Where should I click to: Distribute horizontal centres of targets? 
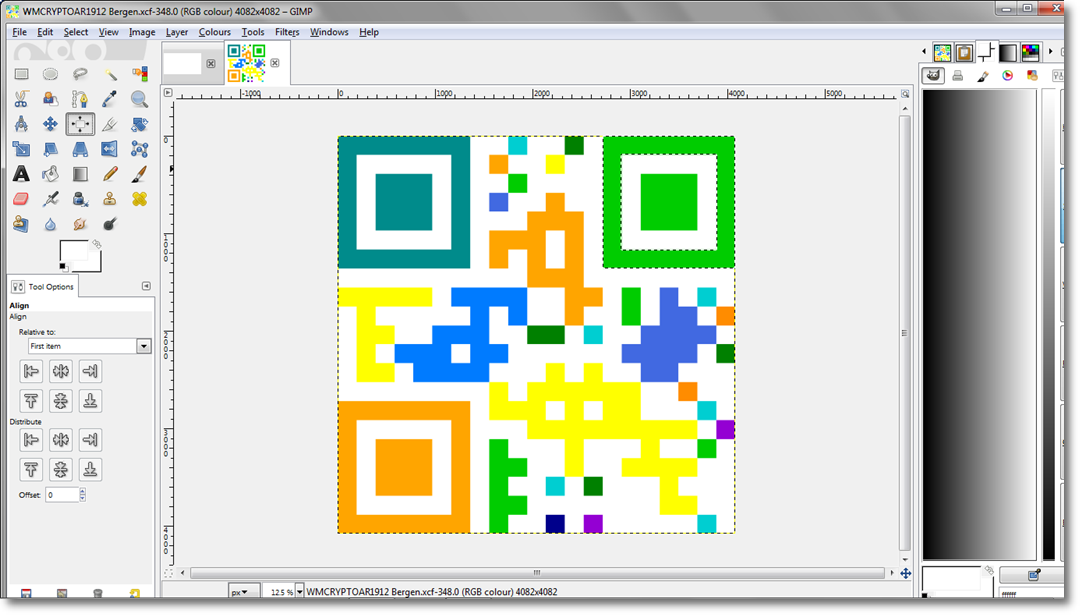pyautogui.click(x=61, y=440)
